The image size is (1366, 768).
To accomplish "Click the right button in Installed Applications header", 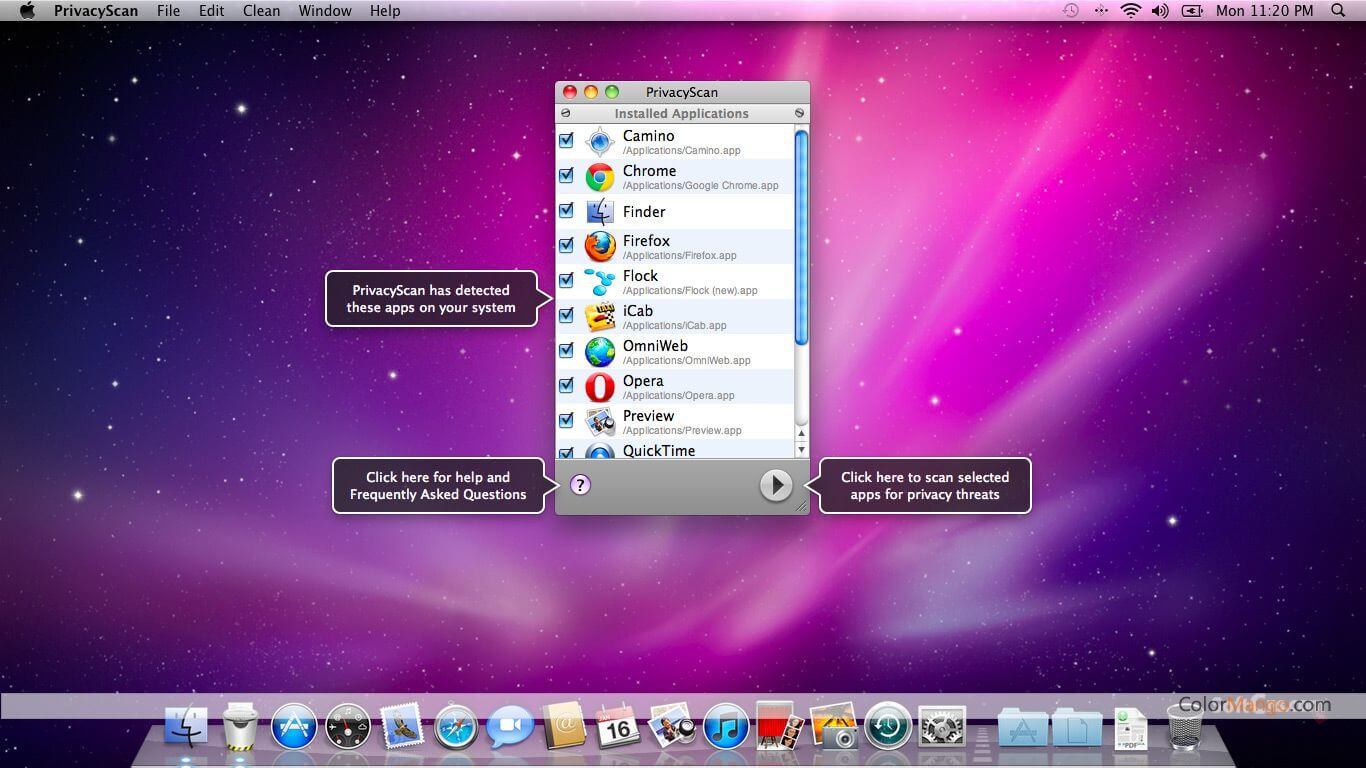I will pyautogui.click(x=799, y=113).
